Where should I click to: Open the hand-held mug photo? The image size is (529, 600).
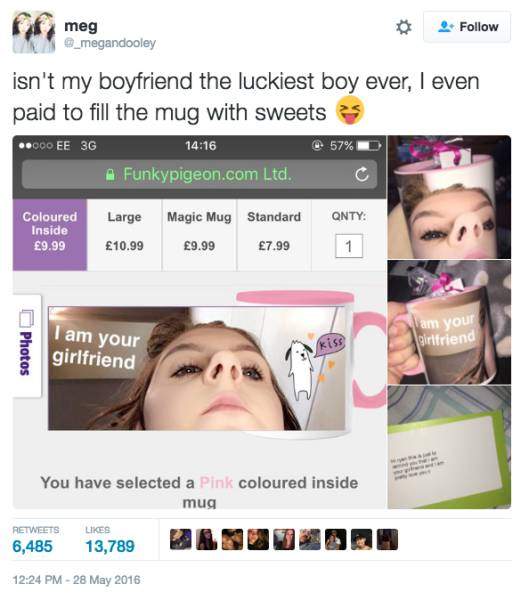point(449,322)
